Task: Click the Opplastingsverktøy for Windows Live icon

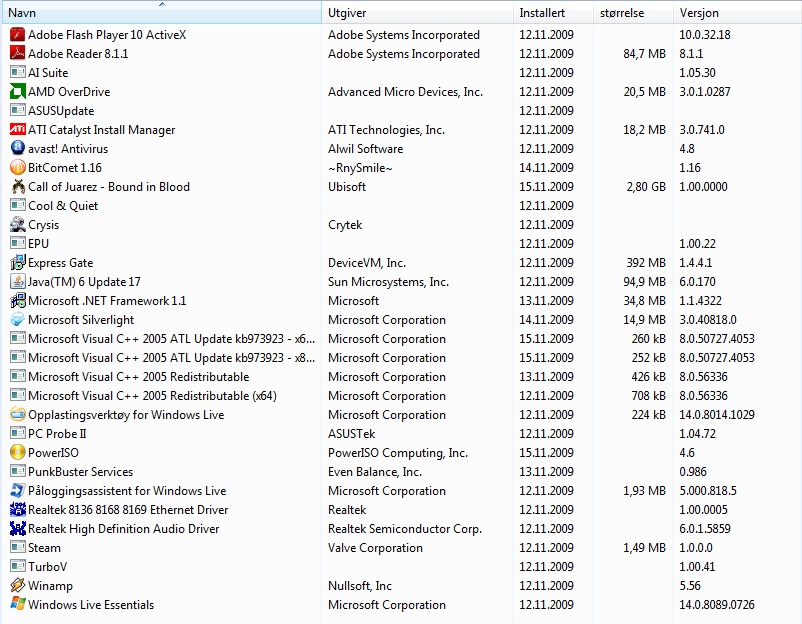Action: pyautogui.click(x=17, y=414)
